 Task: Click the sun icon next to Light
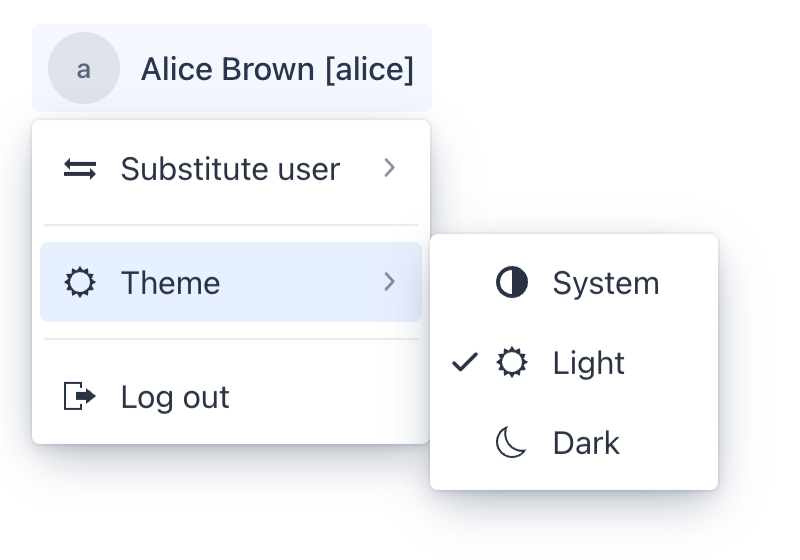(x=512, y=363)
